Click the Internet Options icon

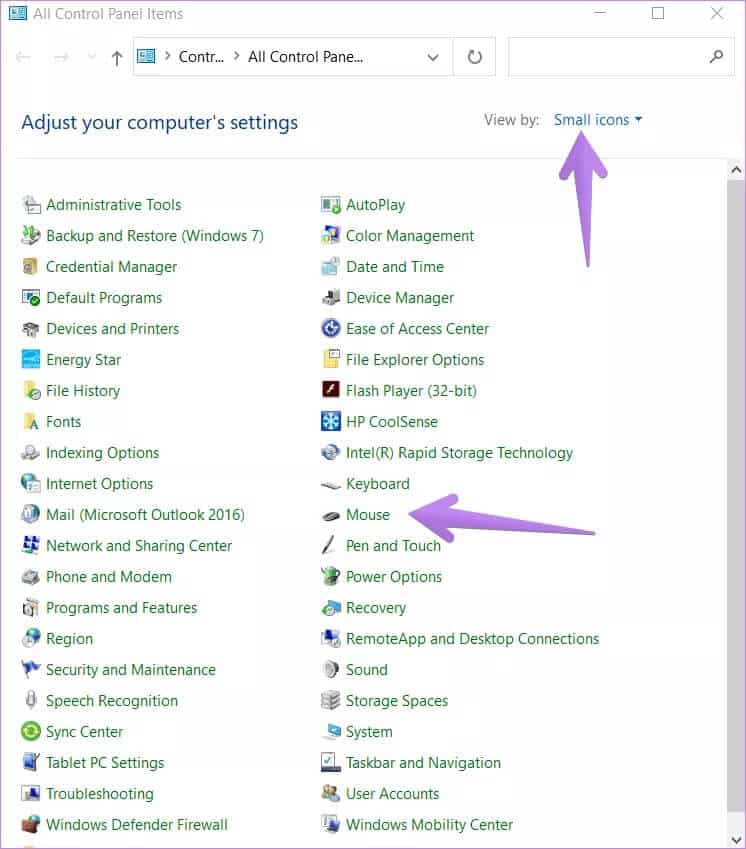click(x=31, y=484)
